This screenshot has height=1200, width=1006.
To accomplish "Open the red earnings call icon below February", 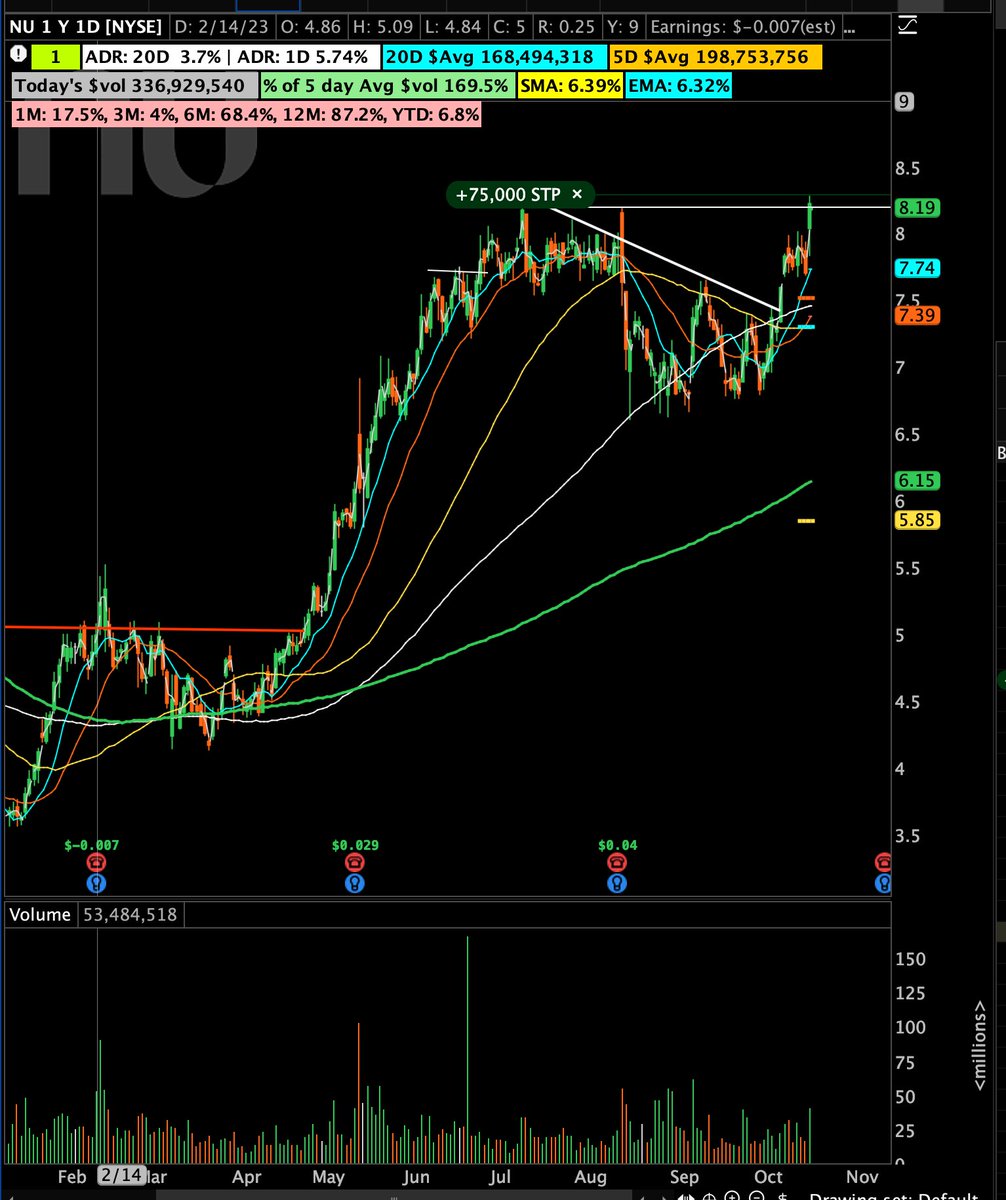I will point(97,861).
